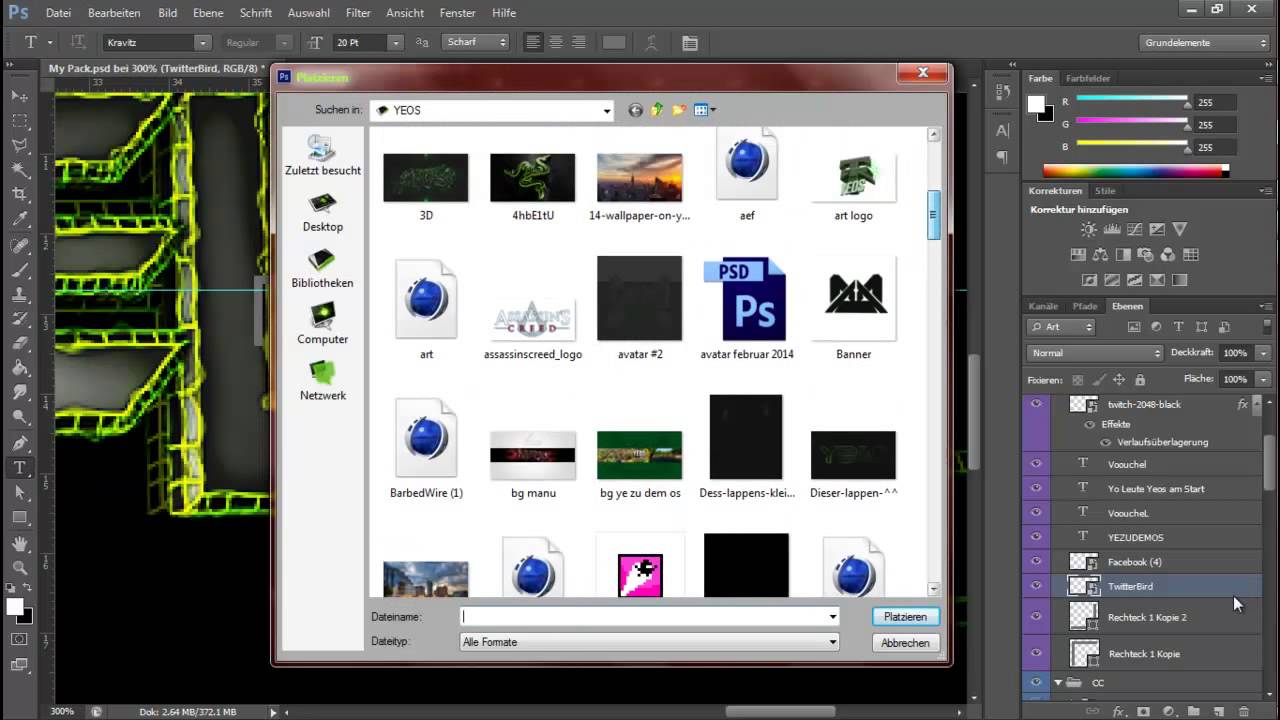Click the Platzieren button
This screenshot has height=720, width=1280.
click(x=905, y=617)
